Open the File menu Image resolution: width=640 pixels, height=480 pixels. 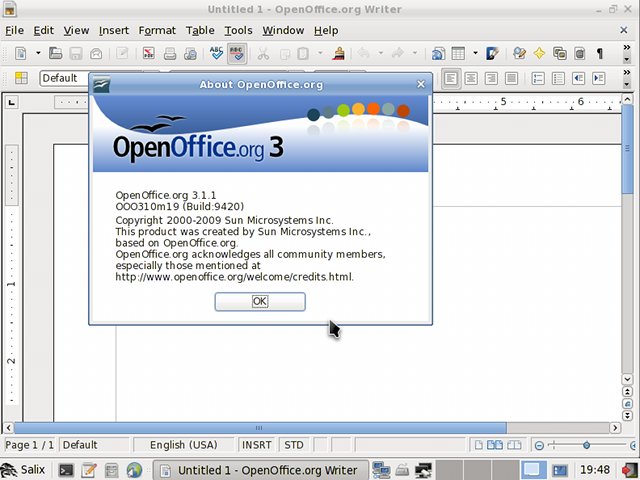14,30
